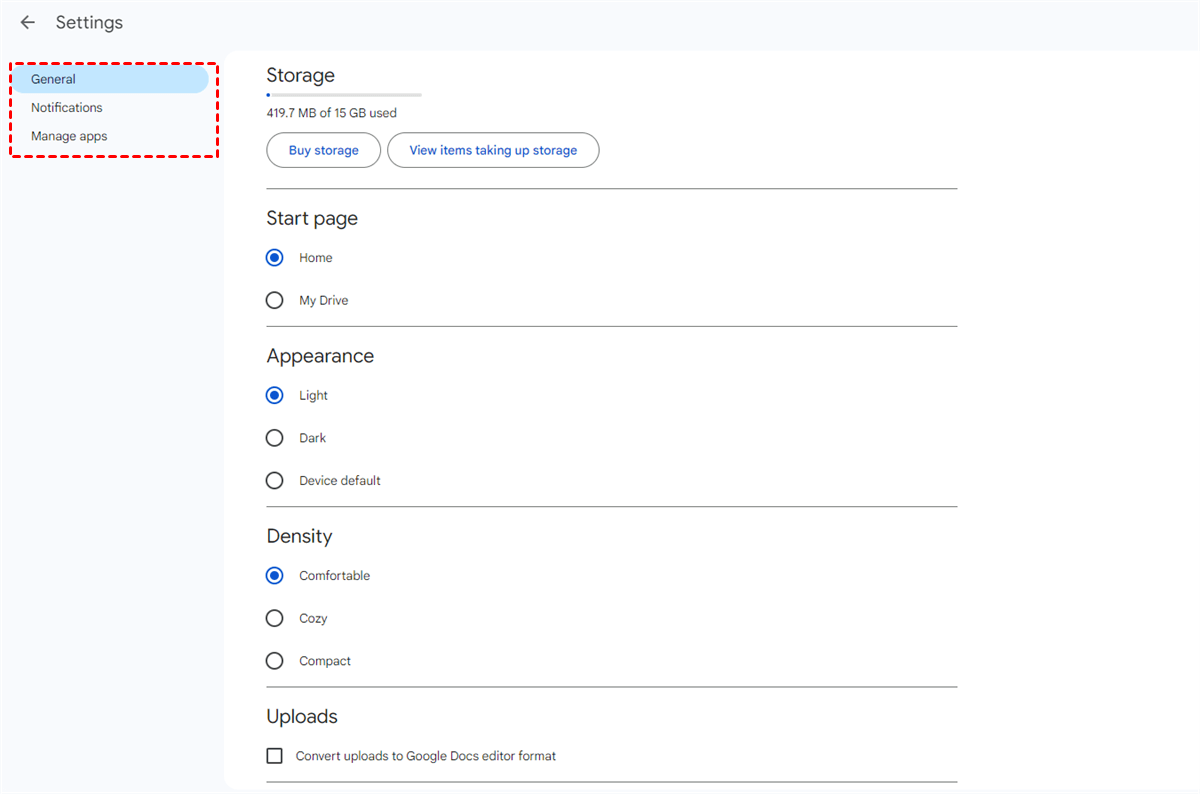Choose the Dark appearance option
Viewport: 1200px width, 794px height.
[275, 438]
